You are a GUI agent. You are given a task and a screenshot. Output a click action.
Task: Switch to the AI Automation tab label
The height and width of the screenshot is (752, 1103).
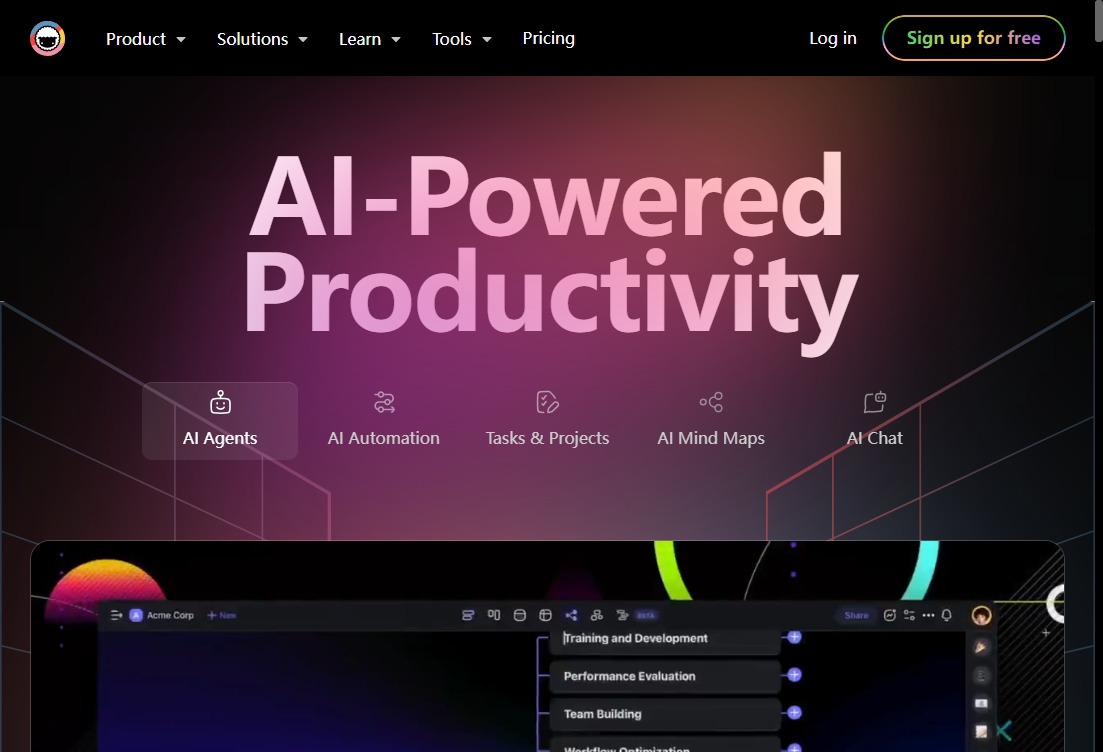384,438
